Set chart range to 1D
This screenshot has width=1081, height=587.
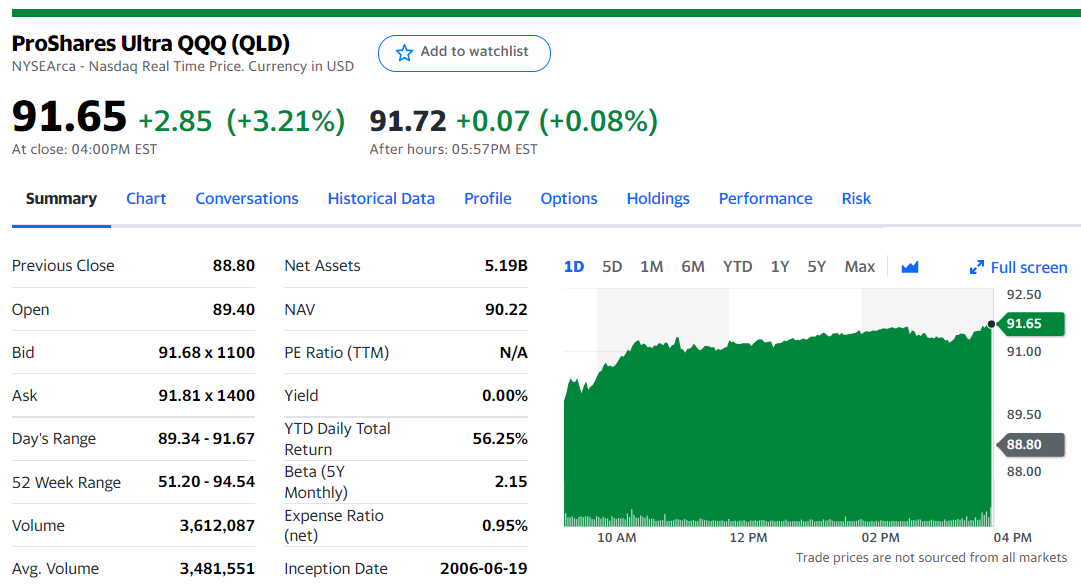click(574, 267)
